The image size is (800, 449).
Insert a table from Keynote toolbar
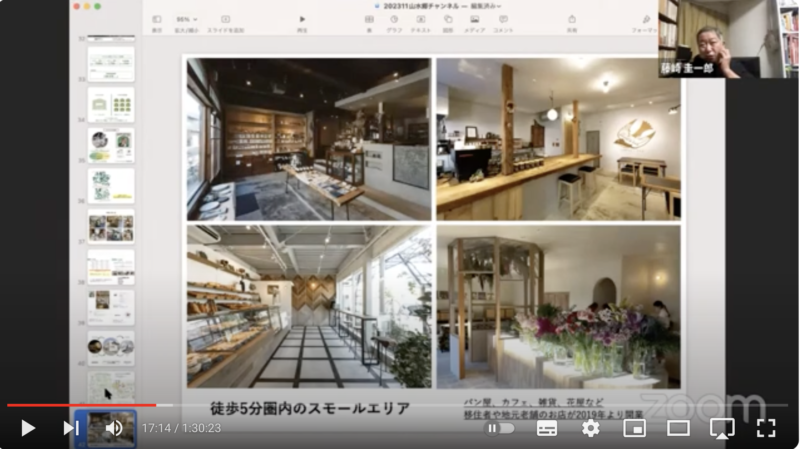(x=369, y=20)
